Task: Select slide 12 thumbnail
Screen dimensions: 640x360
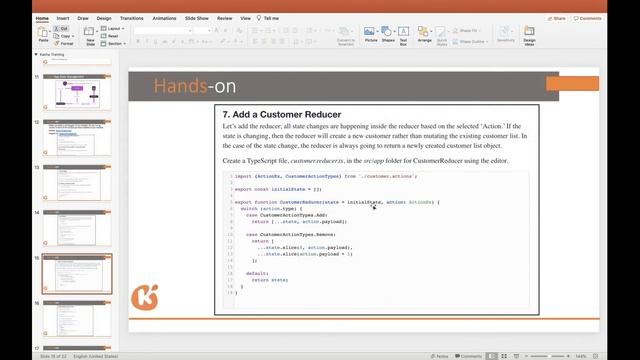Action: [77, 138]
